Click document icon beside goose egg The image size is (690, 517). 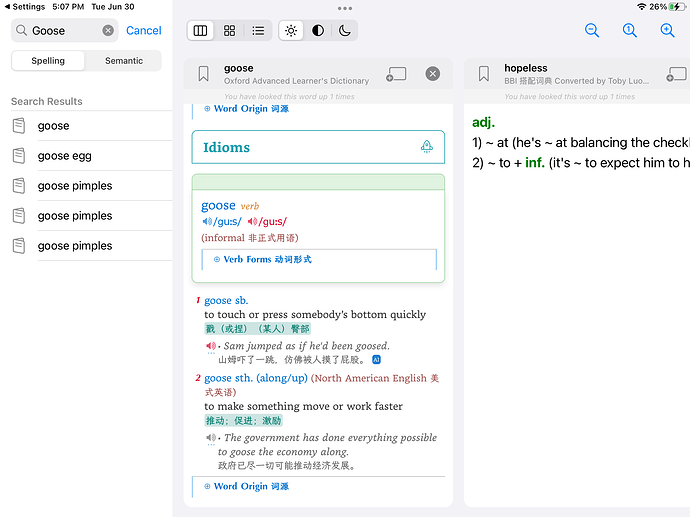[19, 156]
